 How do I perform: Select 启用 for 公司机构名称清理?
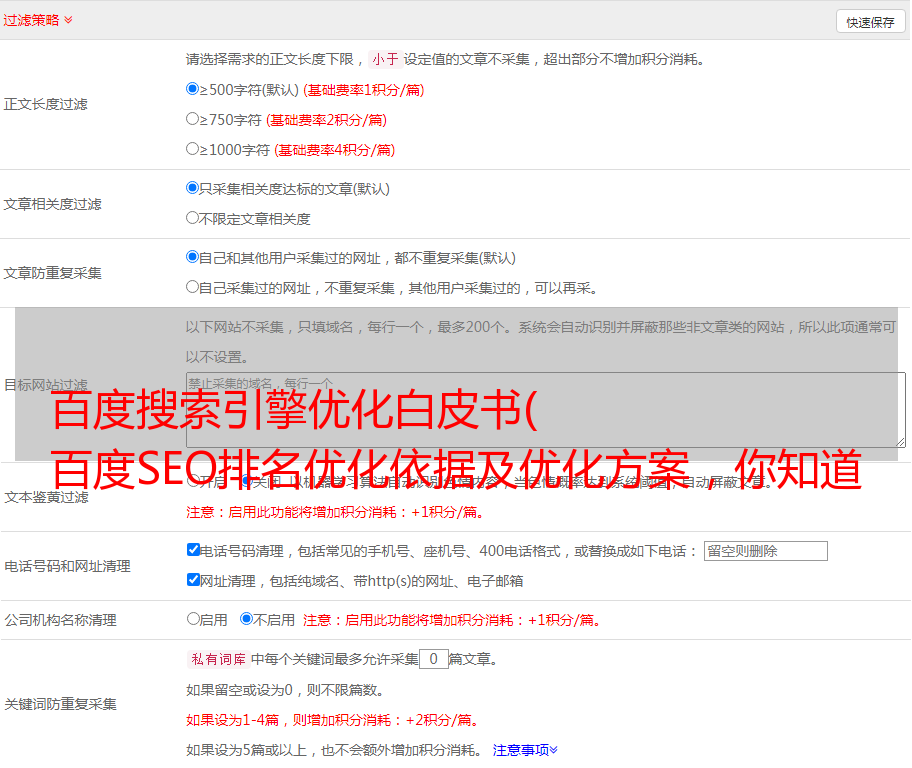click(x=193, y=619)
